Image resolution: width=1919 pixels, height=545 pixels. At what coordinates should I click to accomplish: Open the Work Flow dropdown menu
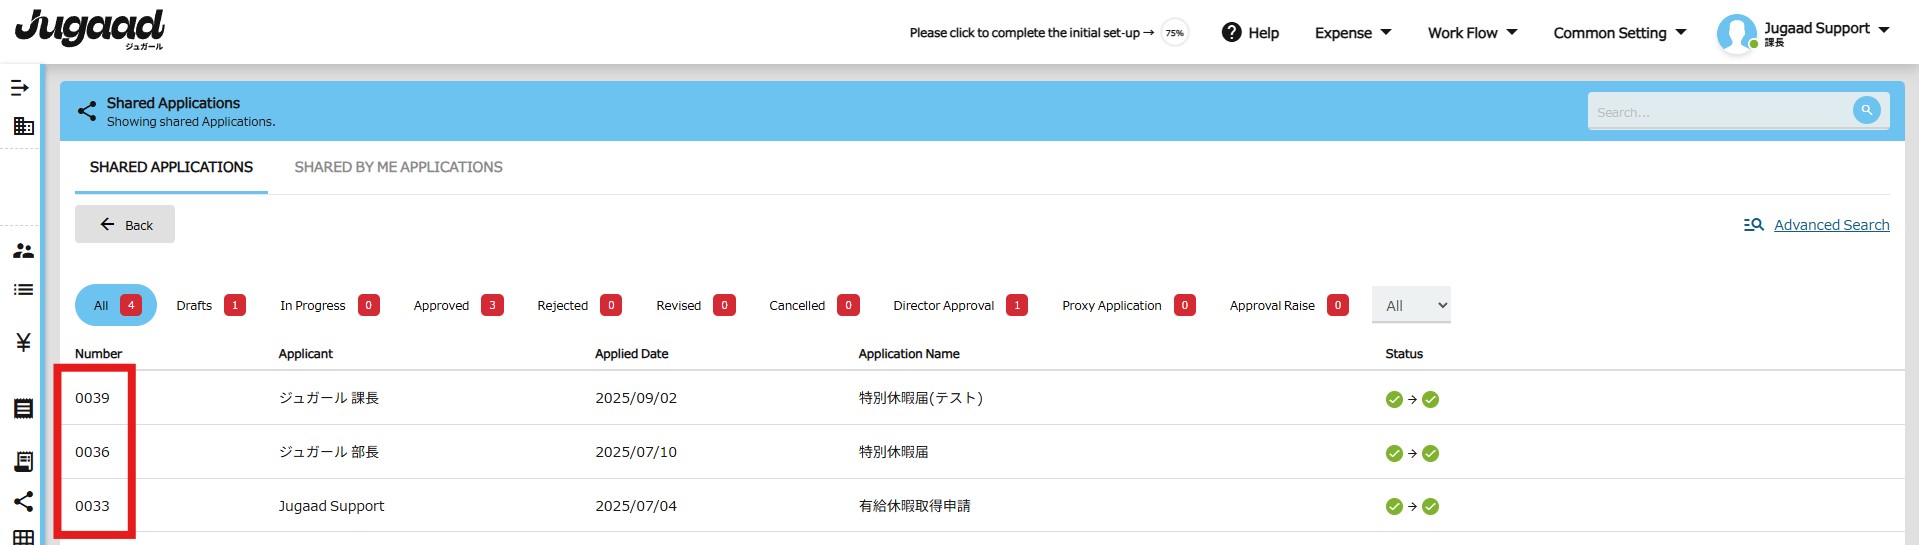pos(1472,33)
